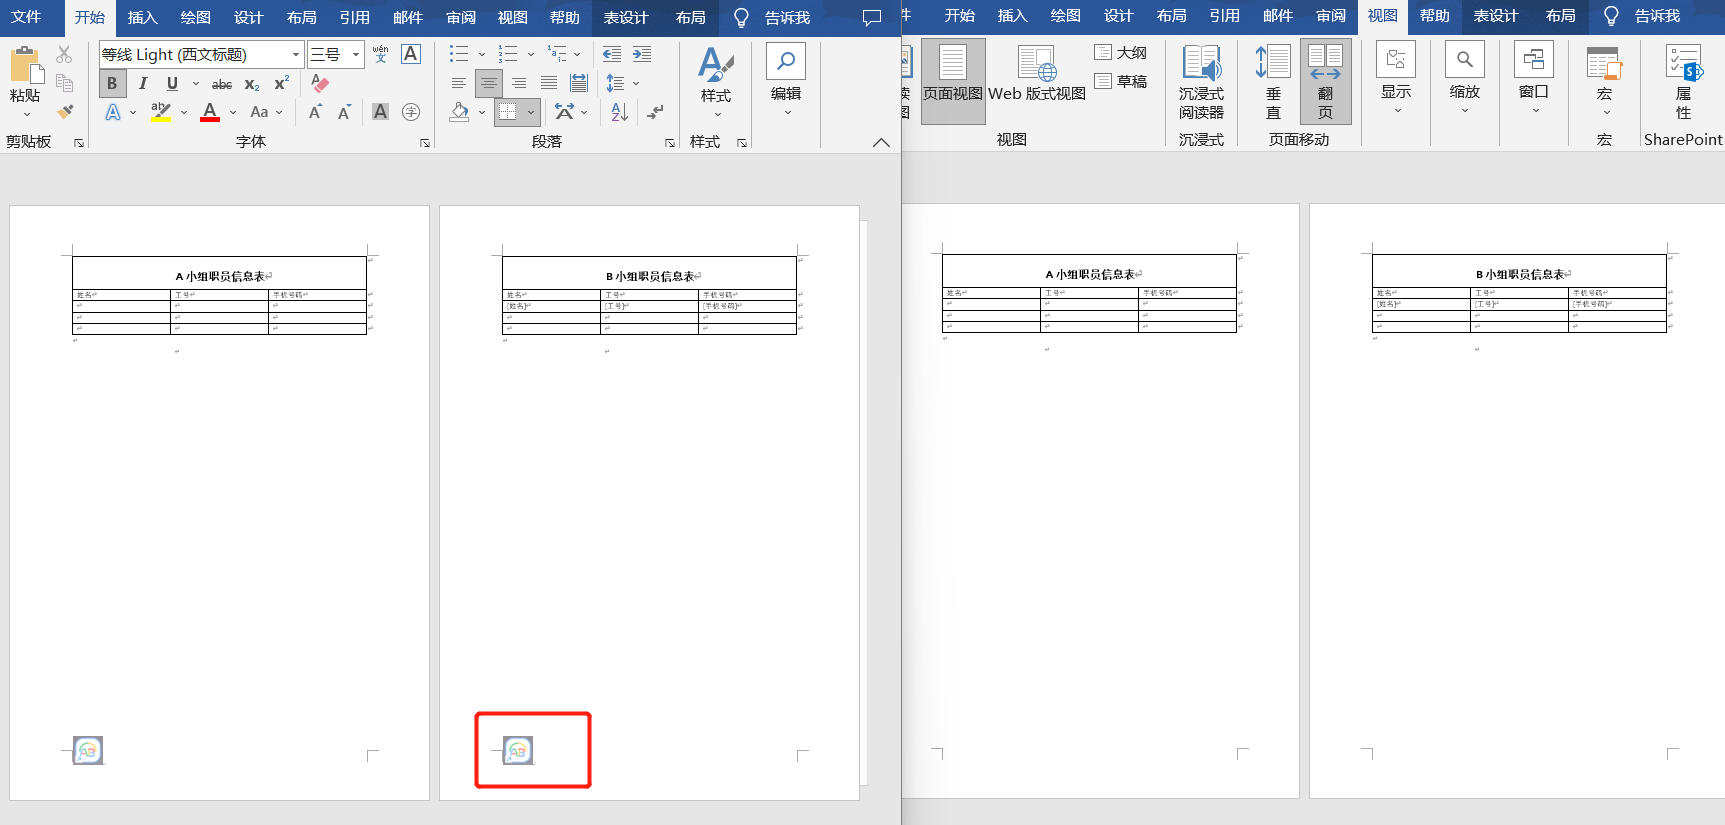Select the Format Painter brush icon

(65, 112)
